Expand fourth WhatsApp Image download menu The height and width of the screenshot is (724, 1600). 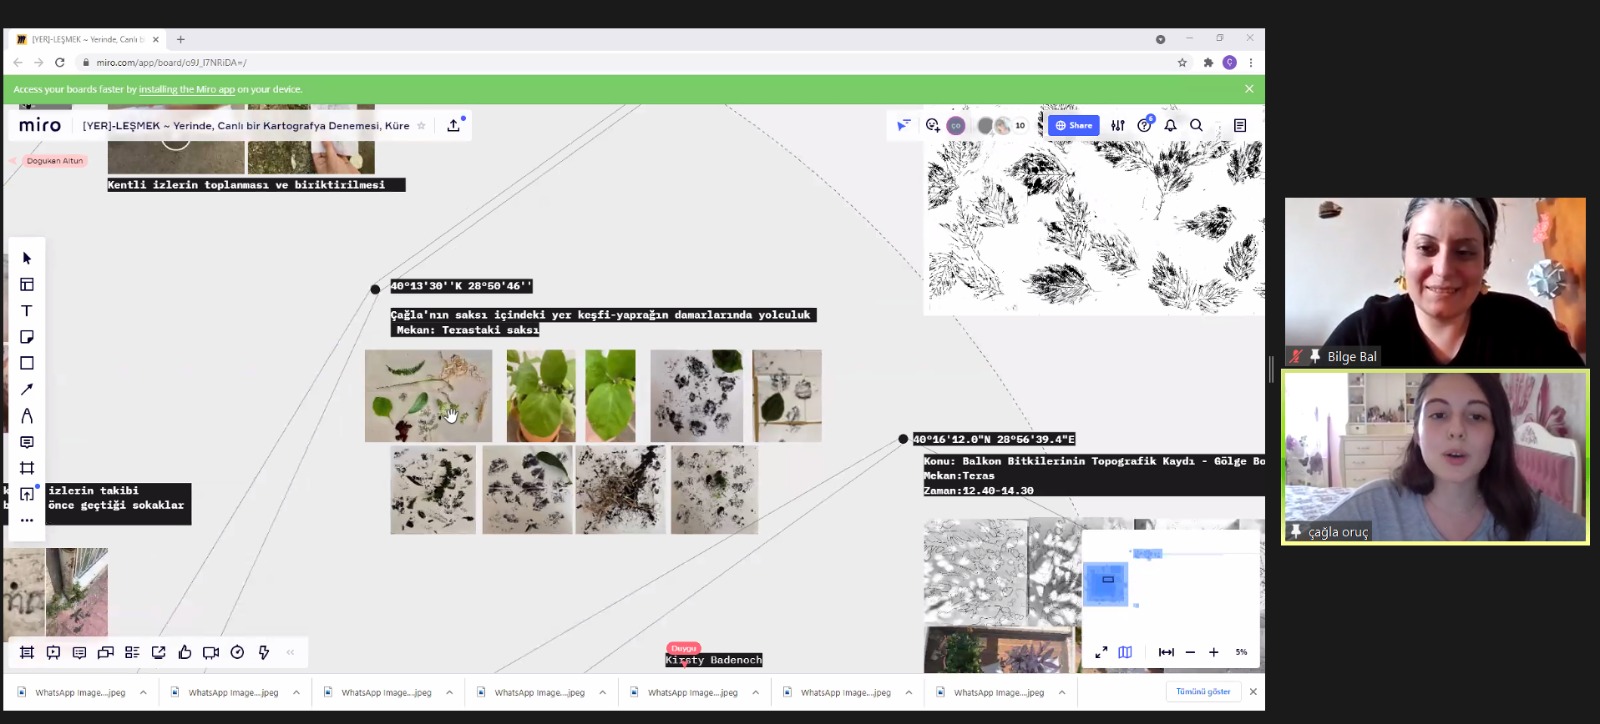click(x=602, y=692)
